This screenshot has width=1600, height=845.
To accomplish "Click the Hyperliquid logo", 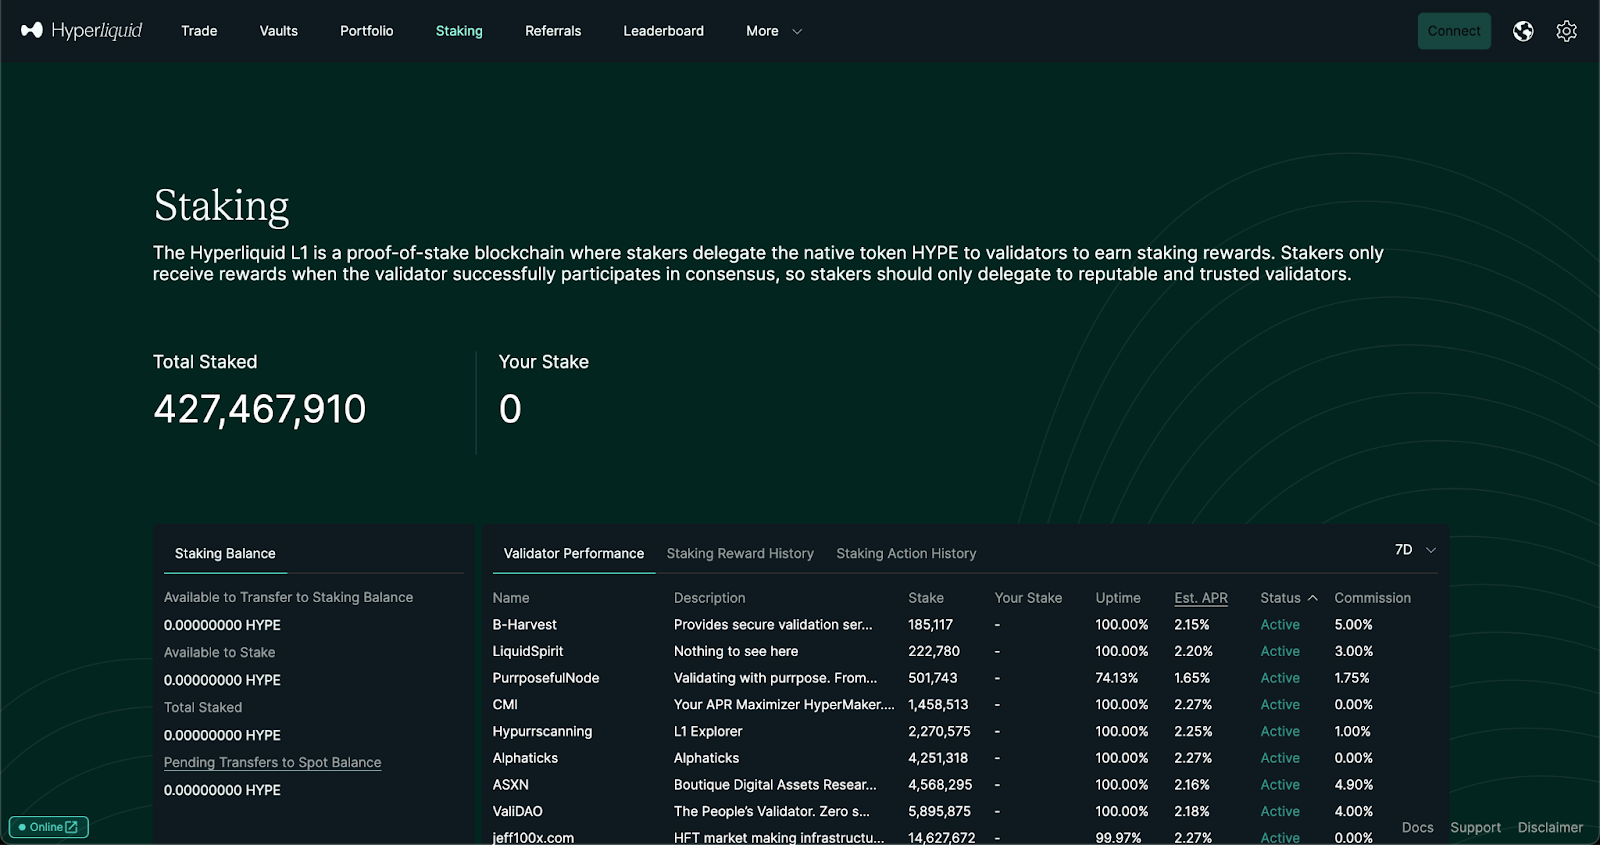I will point(81,31).
